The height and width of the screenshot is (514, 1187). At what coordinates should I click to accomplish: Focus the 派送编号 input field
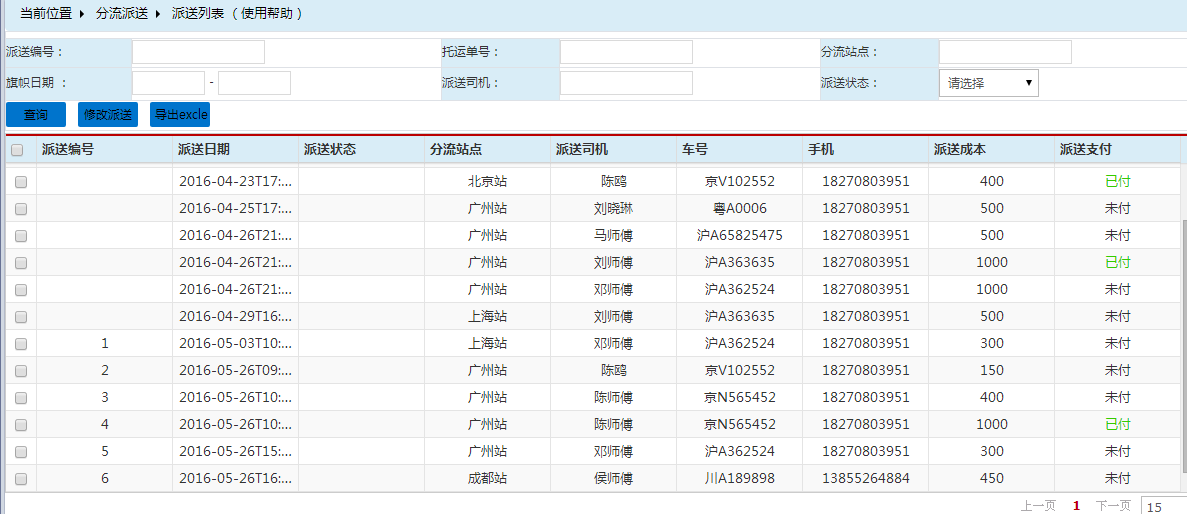[198, 52]
